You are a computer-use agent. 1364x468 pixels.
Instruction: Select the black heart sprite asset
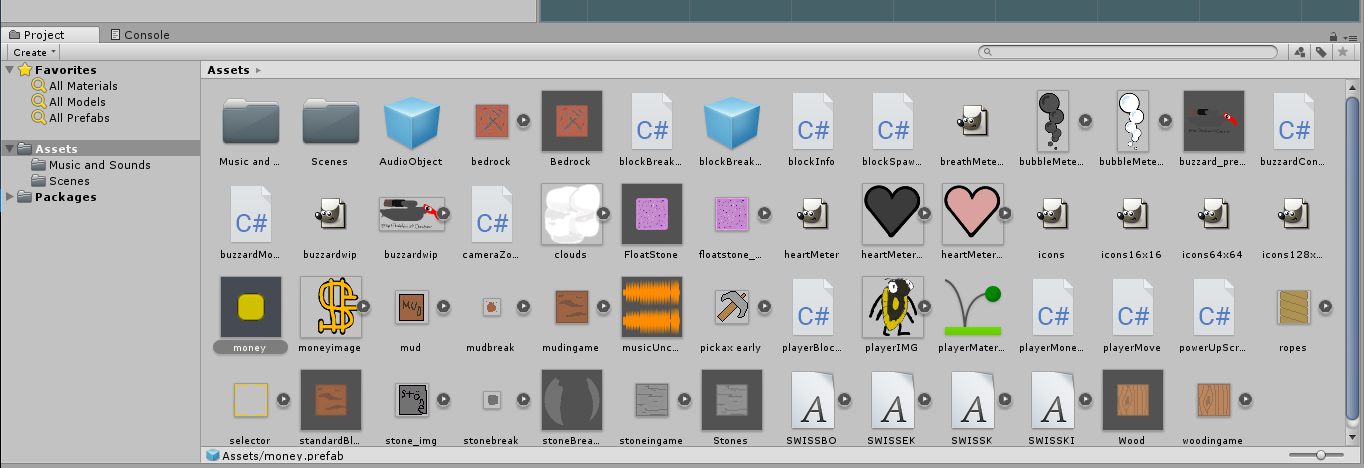pos(892,214)
